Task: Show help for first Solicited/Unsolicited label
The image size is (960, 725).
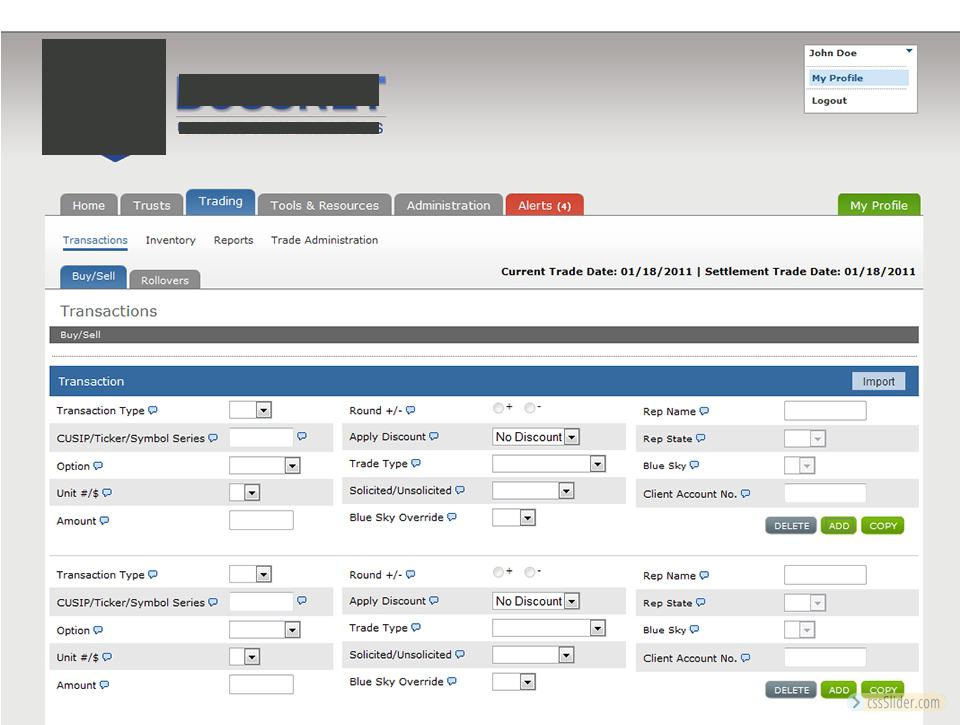Action: (460, 490)
